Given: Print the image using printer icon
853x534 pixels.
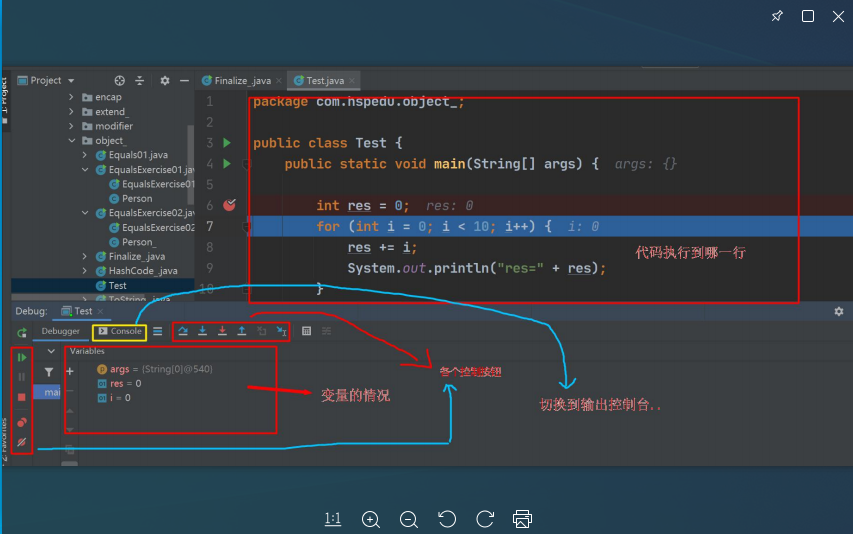Looking at the screenshot, I should pyautogui.click(x=522, y=519).
